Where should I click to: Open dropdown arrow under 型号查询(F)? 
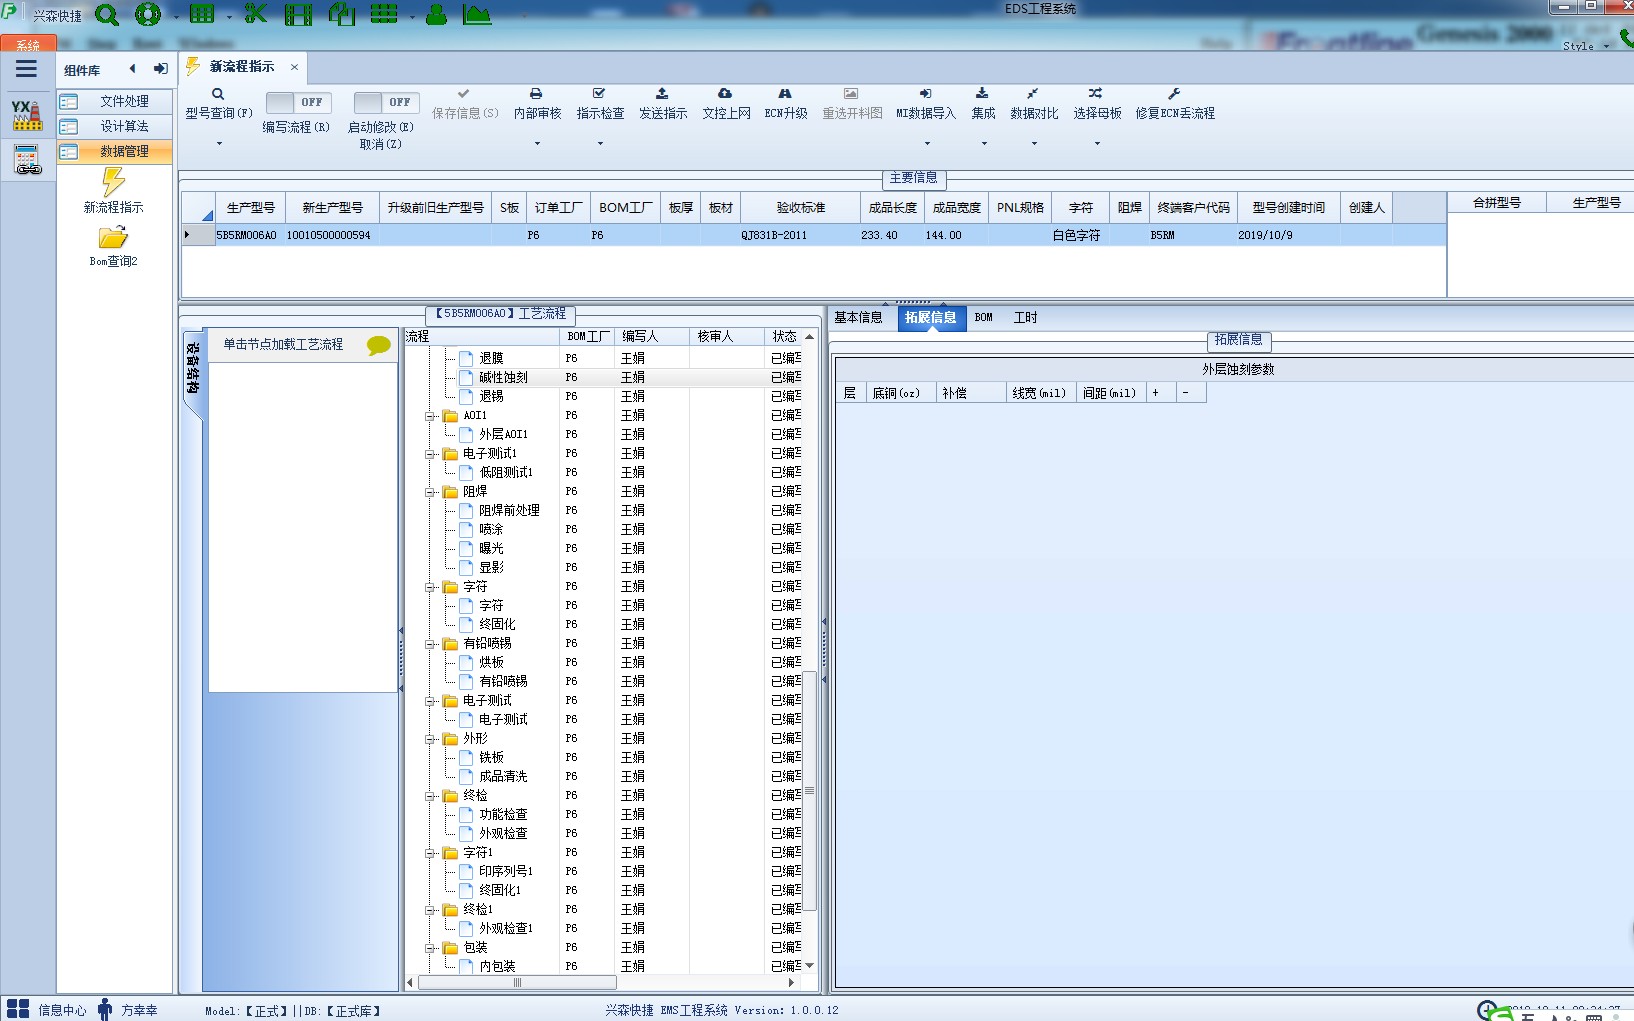point(219,144)
